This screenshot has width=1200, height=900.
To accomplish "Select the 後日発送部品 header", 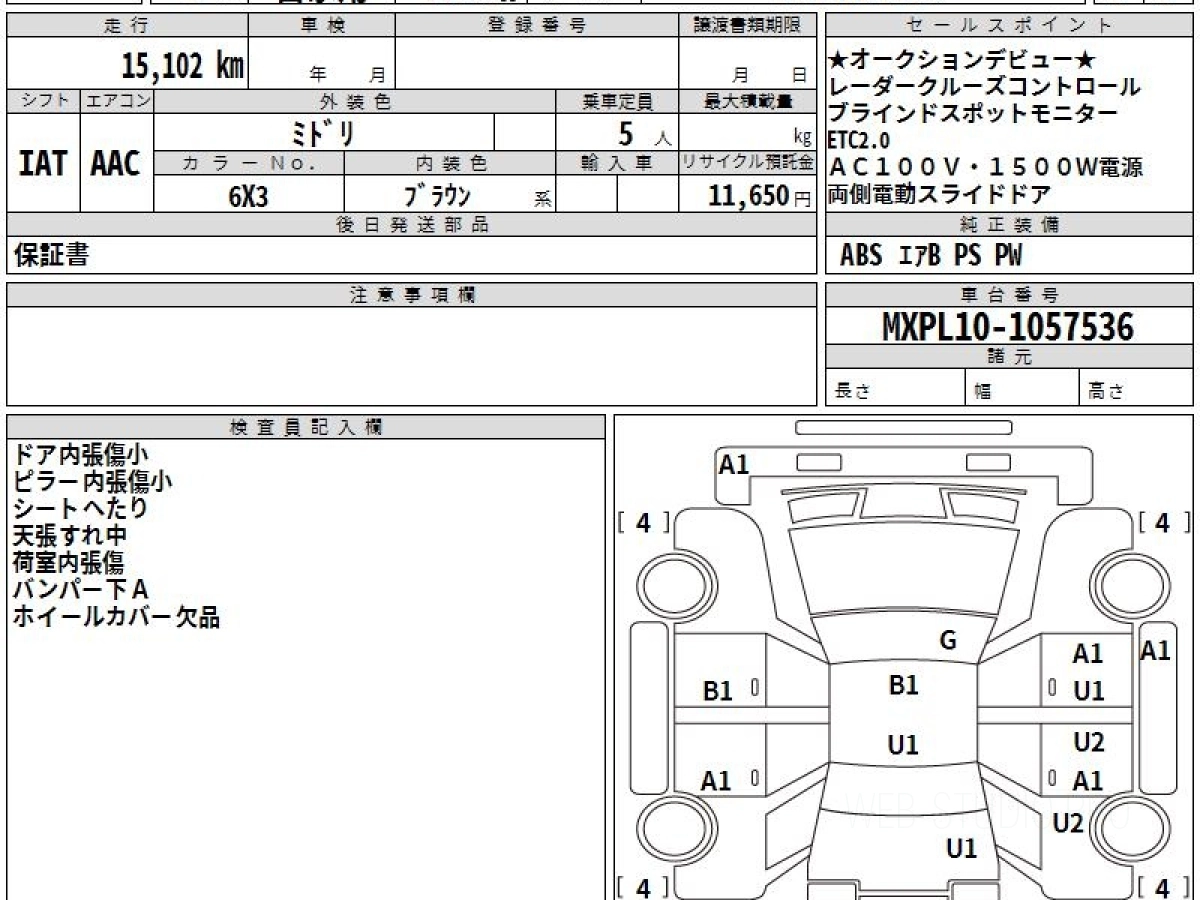I will [411, 225].
